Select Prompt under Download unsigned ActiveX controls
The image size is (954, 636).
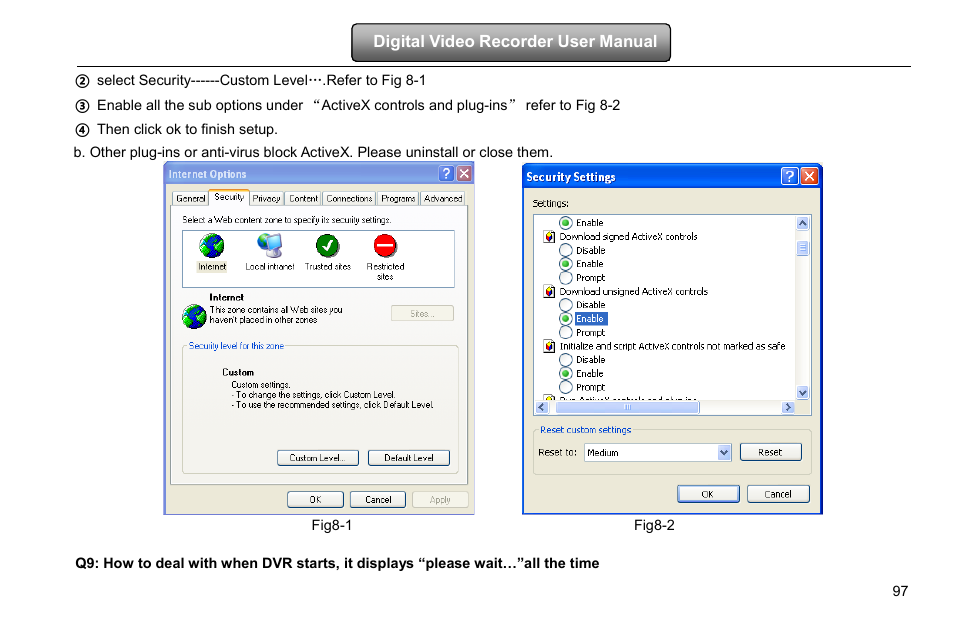tap(566, 332)
